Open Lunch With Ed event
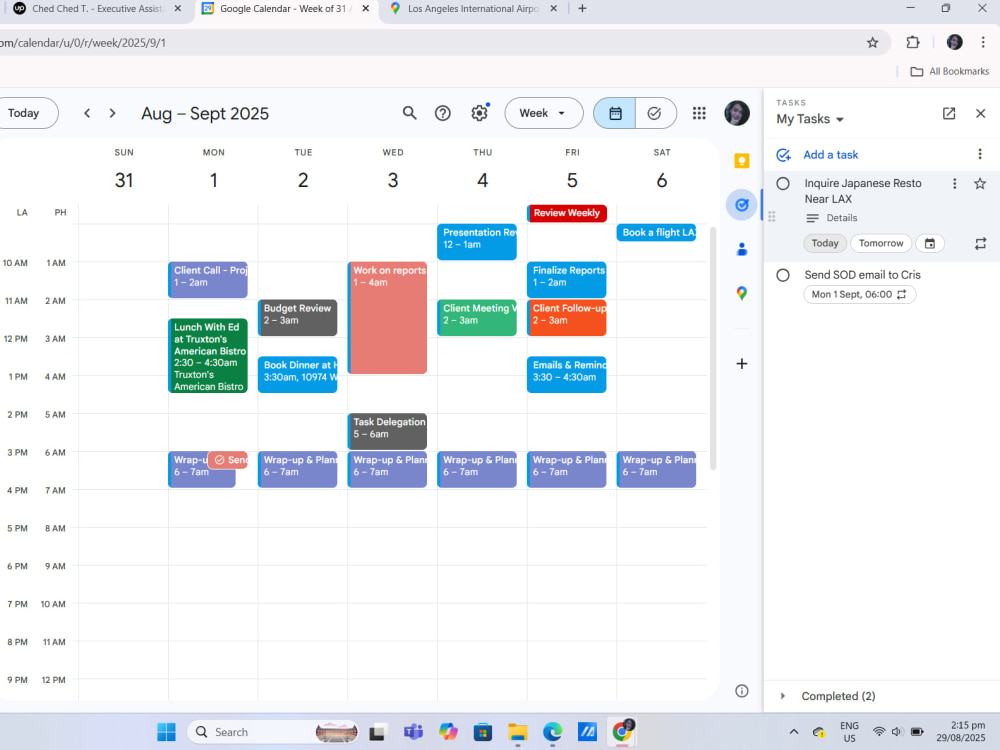 (x=208, y=356)
